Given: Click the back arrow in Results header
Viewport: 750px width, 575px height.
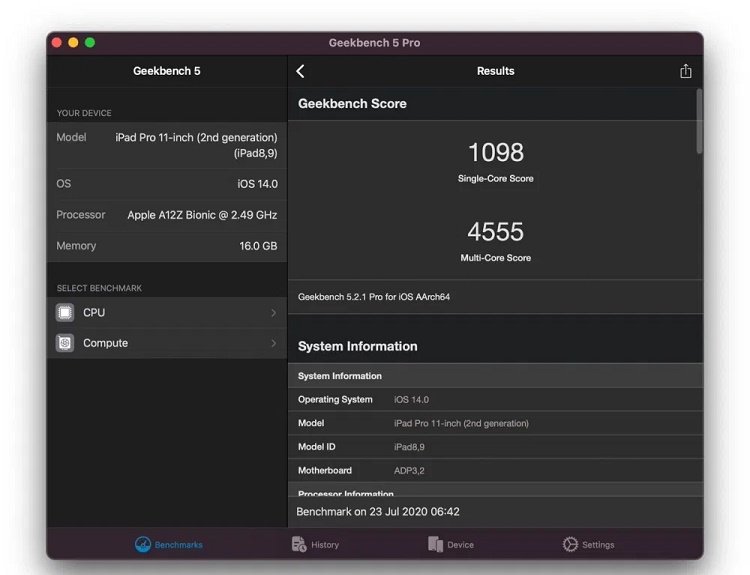Looking at the screenshot, I should point(300,71).
